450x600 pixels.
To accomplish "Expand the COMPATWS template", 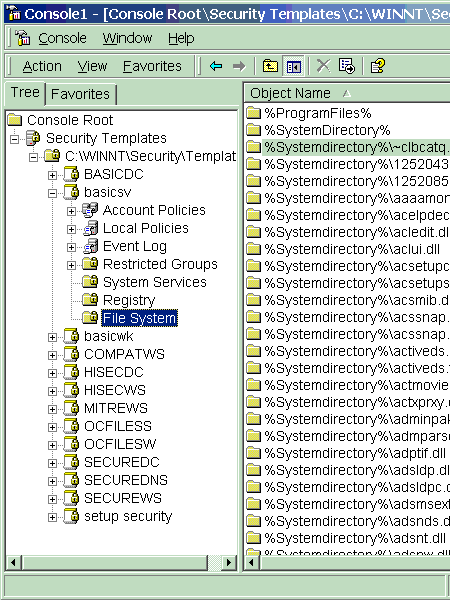I will (52, 355).
